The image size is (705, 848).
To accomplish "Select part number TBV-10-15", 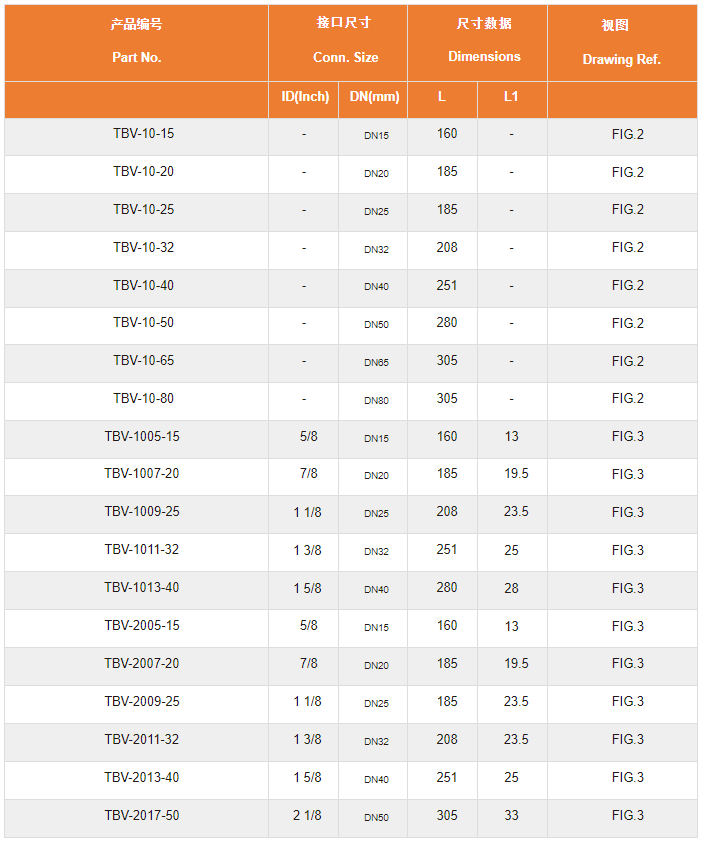I will (144, 134).
